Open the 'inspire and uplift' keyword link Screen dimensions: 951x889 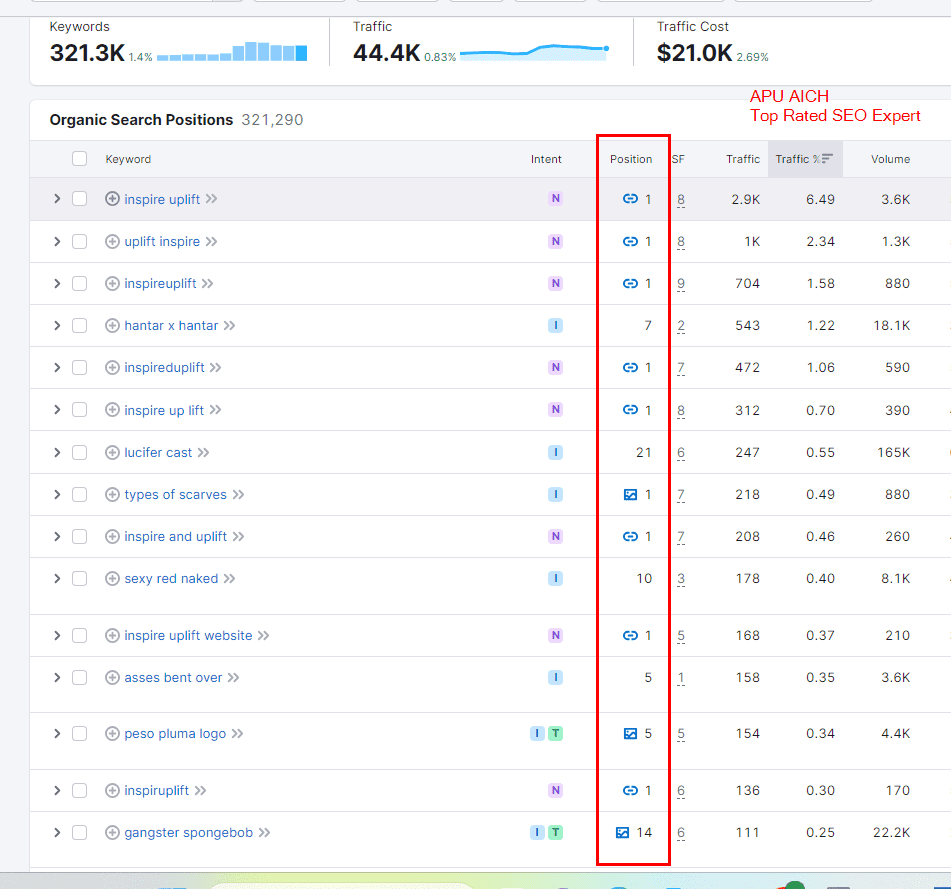pos(176,536)
